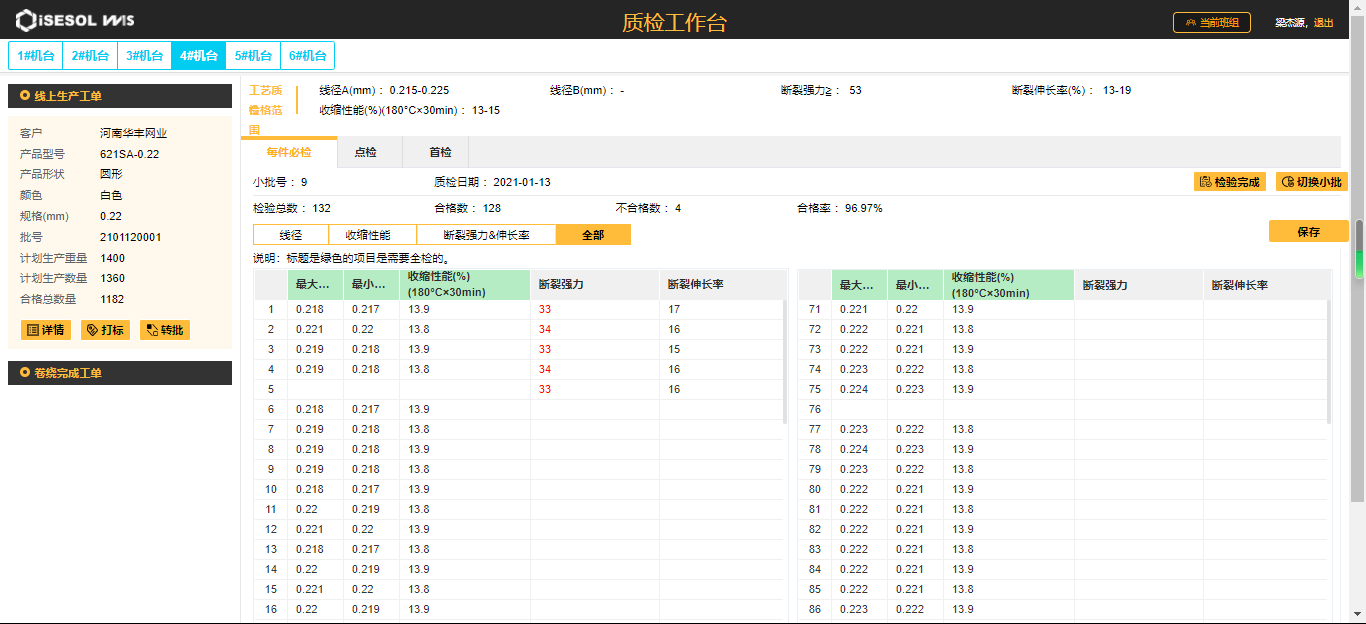The height and width of the screenshot is (624, 1366).
Task: Click the 线上生产工单 panel header bullet
Action: tap(24, 96)
